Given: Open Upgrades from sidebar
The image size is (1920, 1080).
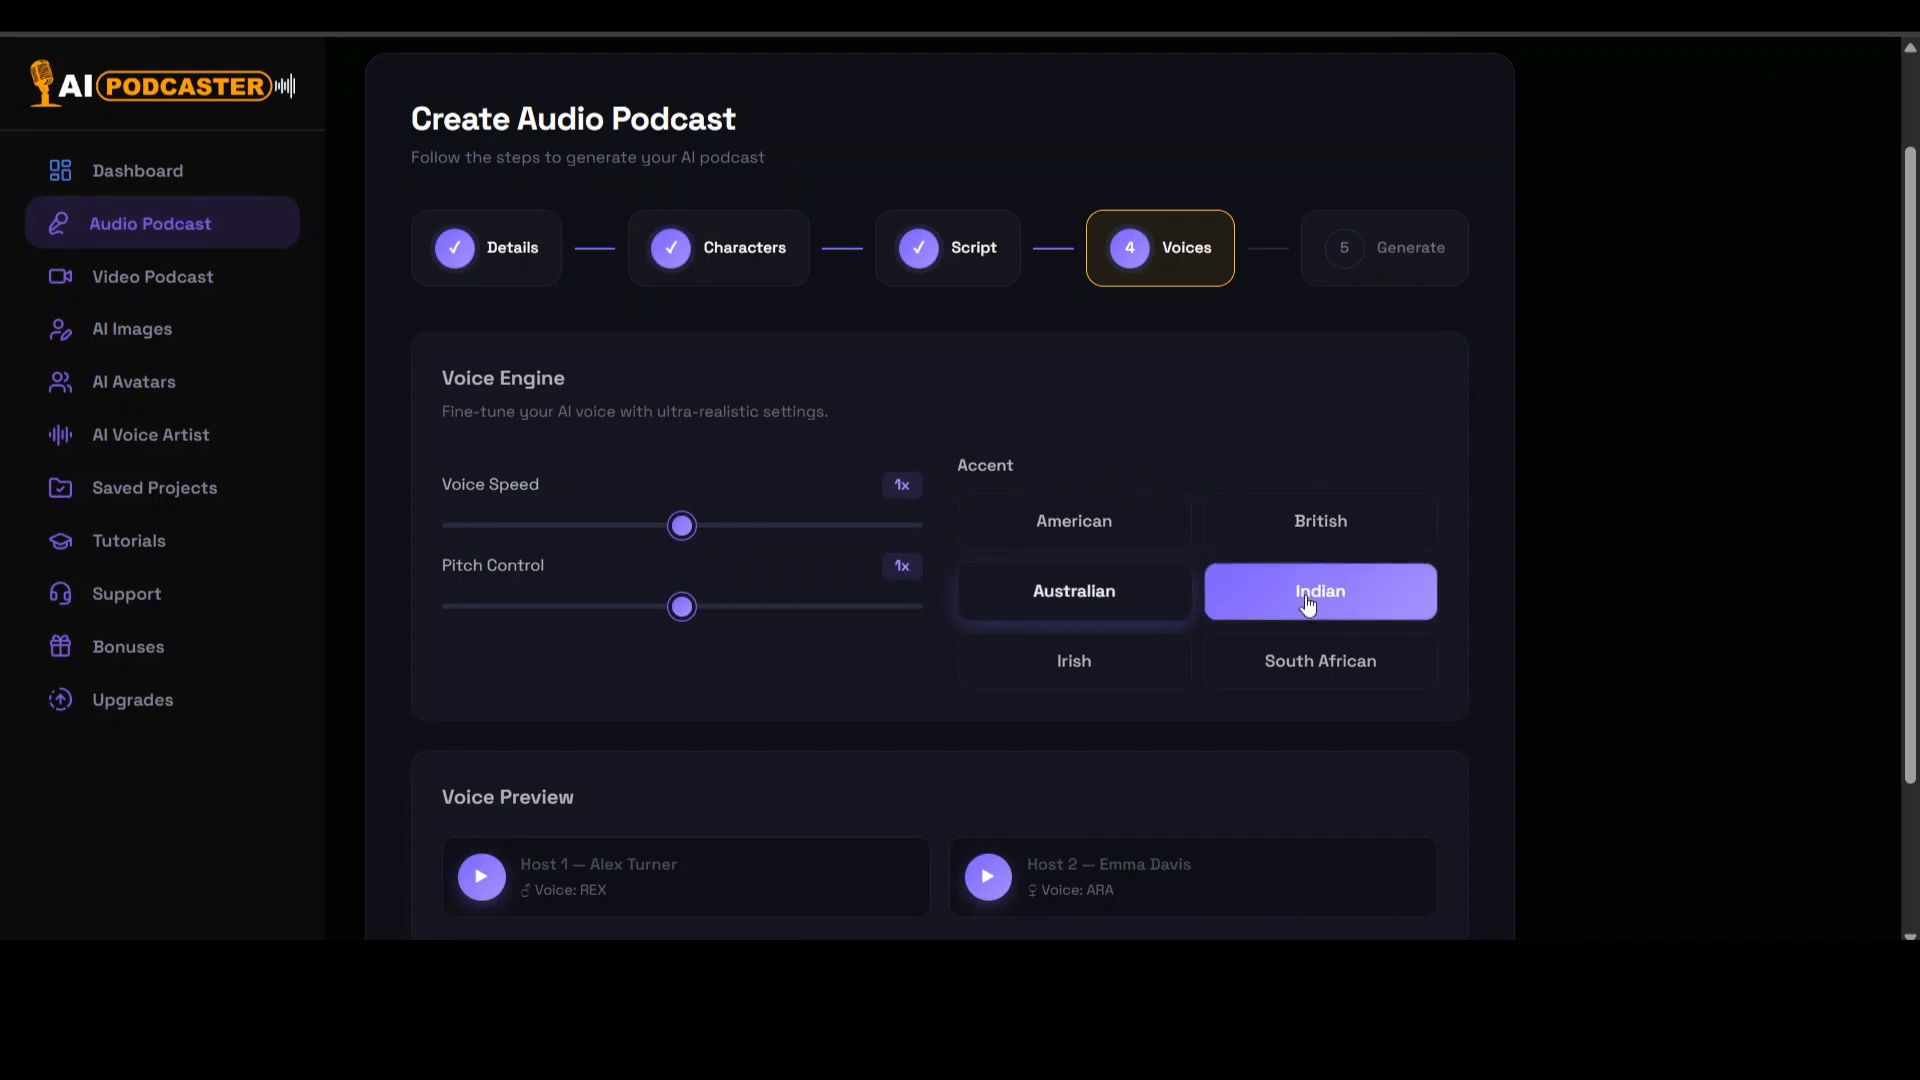Looking at the screenshot, I should tap(162, 700).
